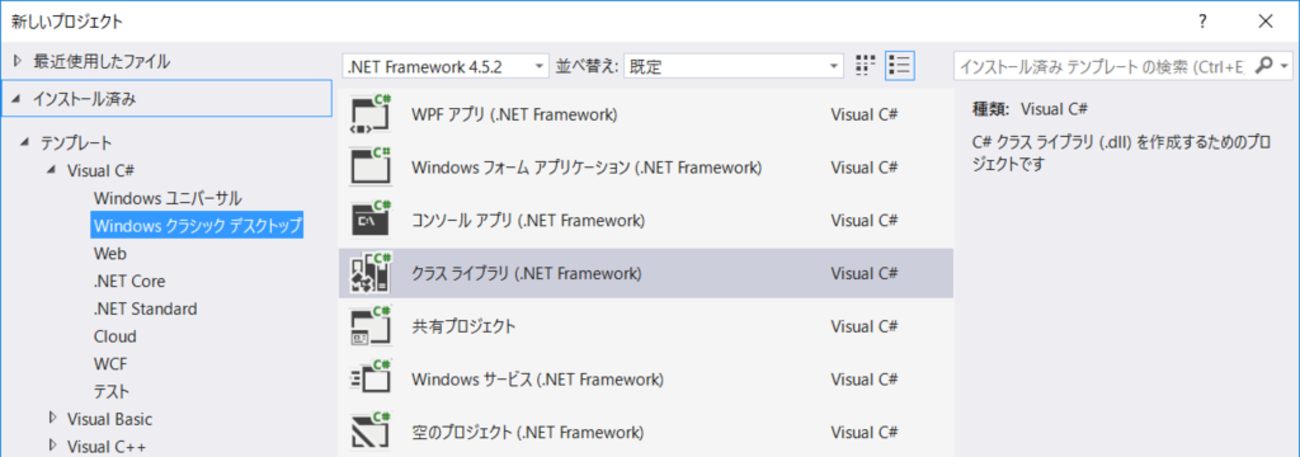Switch to small icons view

[866, 67]
